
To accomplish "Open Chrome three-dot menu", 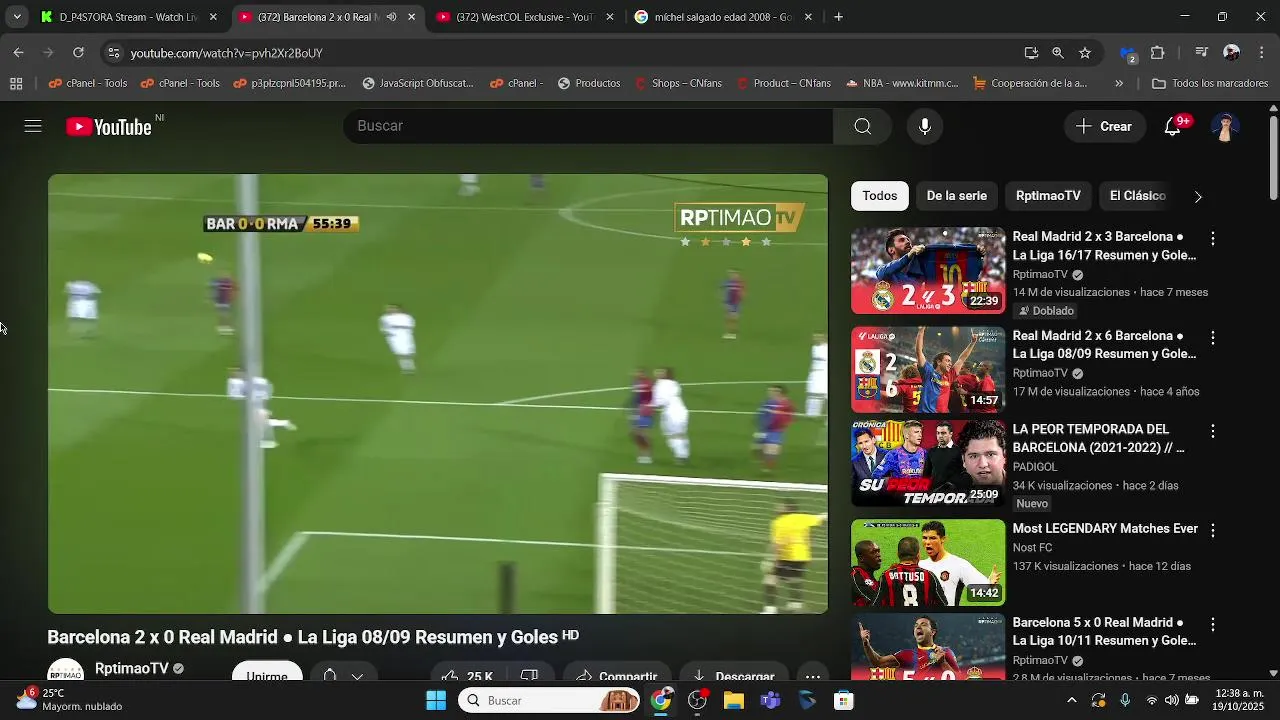I will coord(1261,53).
